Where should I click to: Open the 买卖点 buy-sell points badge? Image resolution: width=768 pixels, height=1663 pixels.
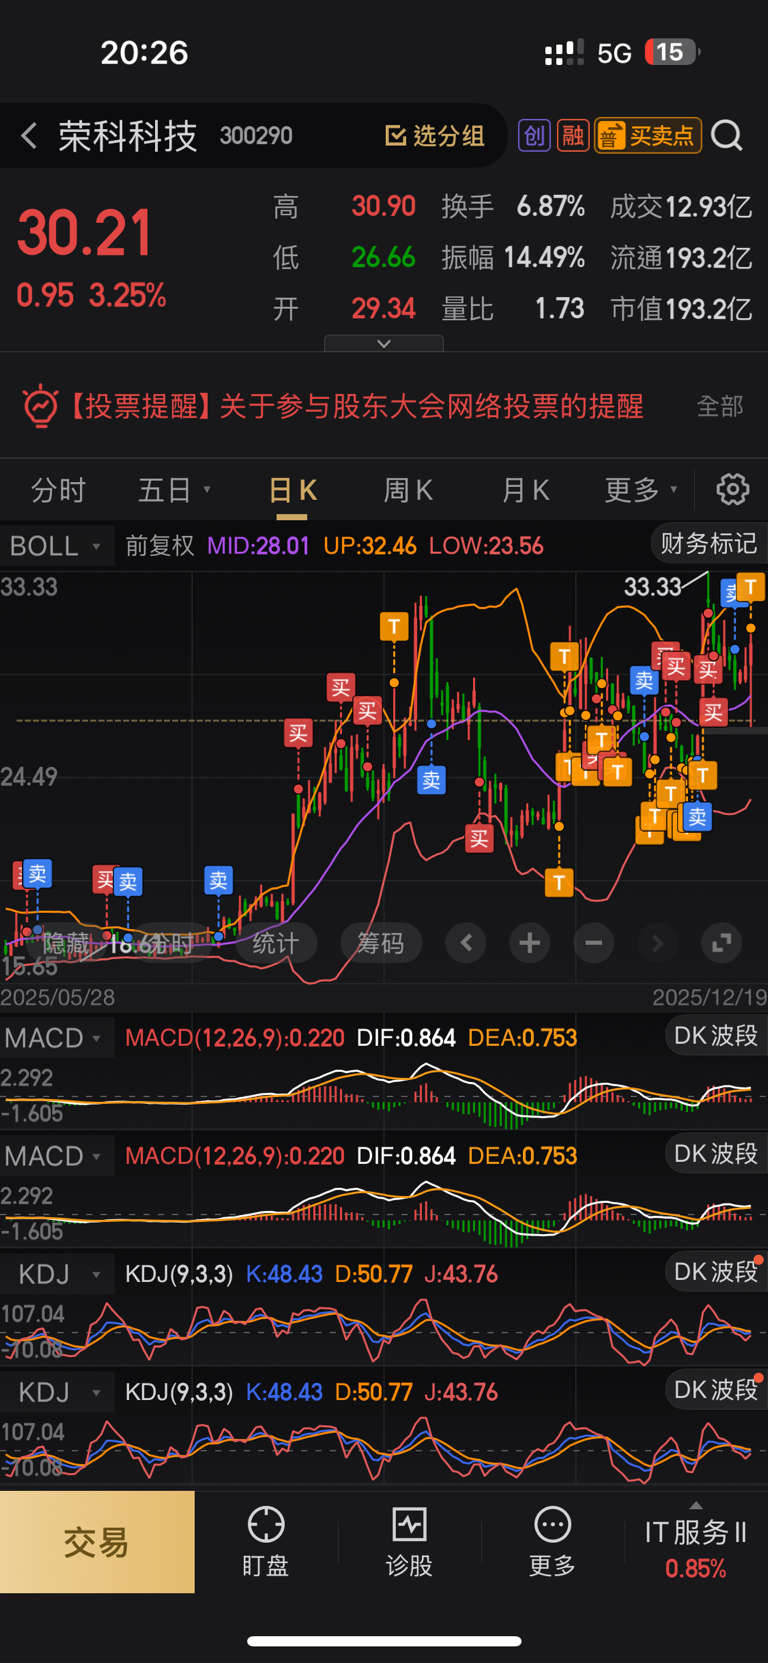648,135
